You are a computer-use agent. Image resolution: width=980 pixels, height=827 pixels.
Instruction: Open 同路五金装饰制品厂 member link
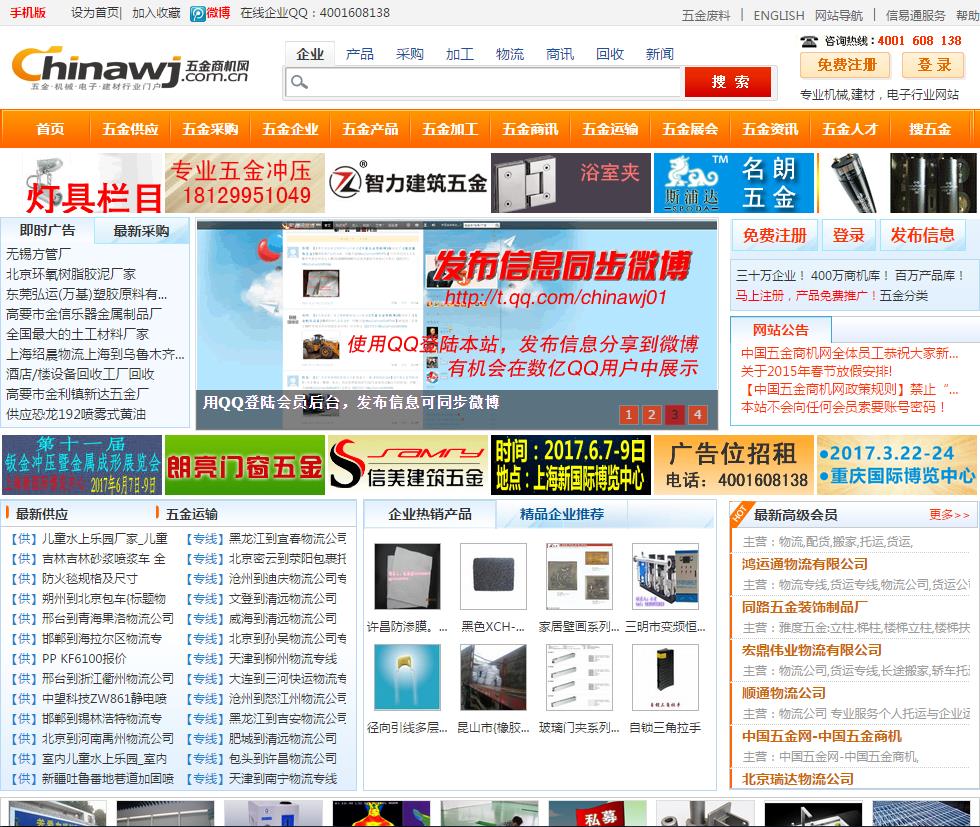coord(804,607)
